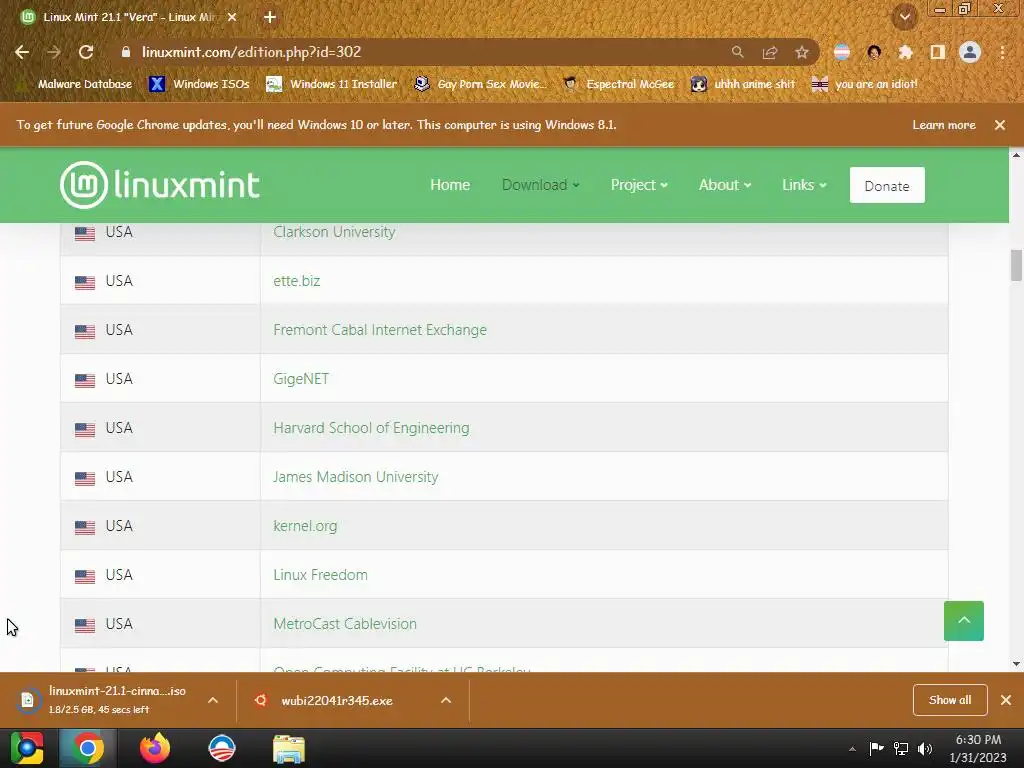Screen dimensions: 1024x768
Task: Open the Action Center flag icon
Action: pos(876,748)
